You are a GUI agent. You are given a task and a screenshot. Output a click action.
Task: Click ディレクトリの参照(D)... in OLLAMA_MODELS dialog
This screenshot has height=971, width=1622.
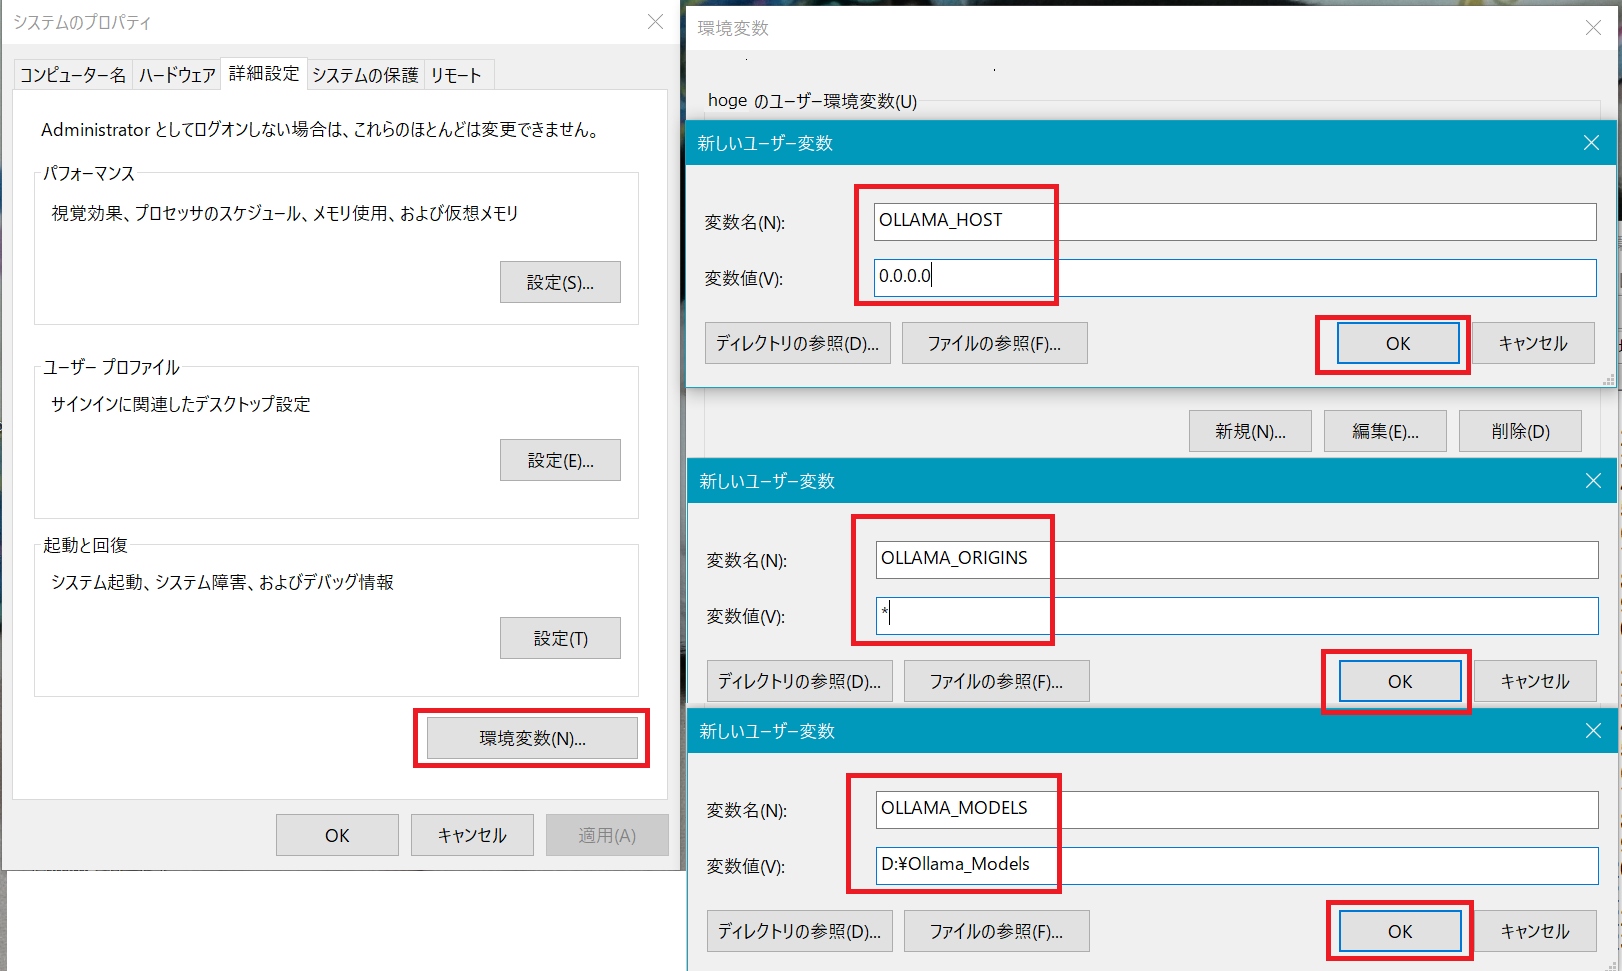pyautogui.click(x=799, y=931)
